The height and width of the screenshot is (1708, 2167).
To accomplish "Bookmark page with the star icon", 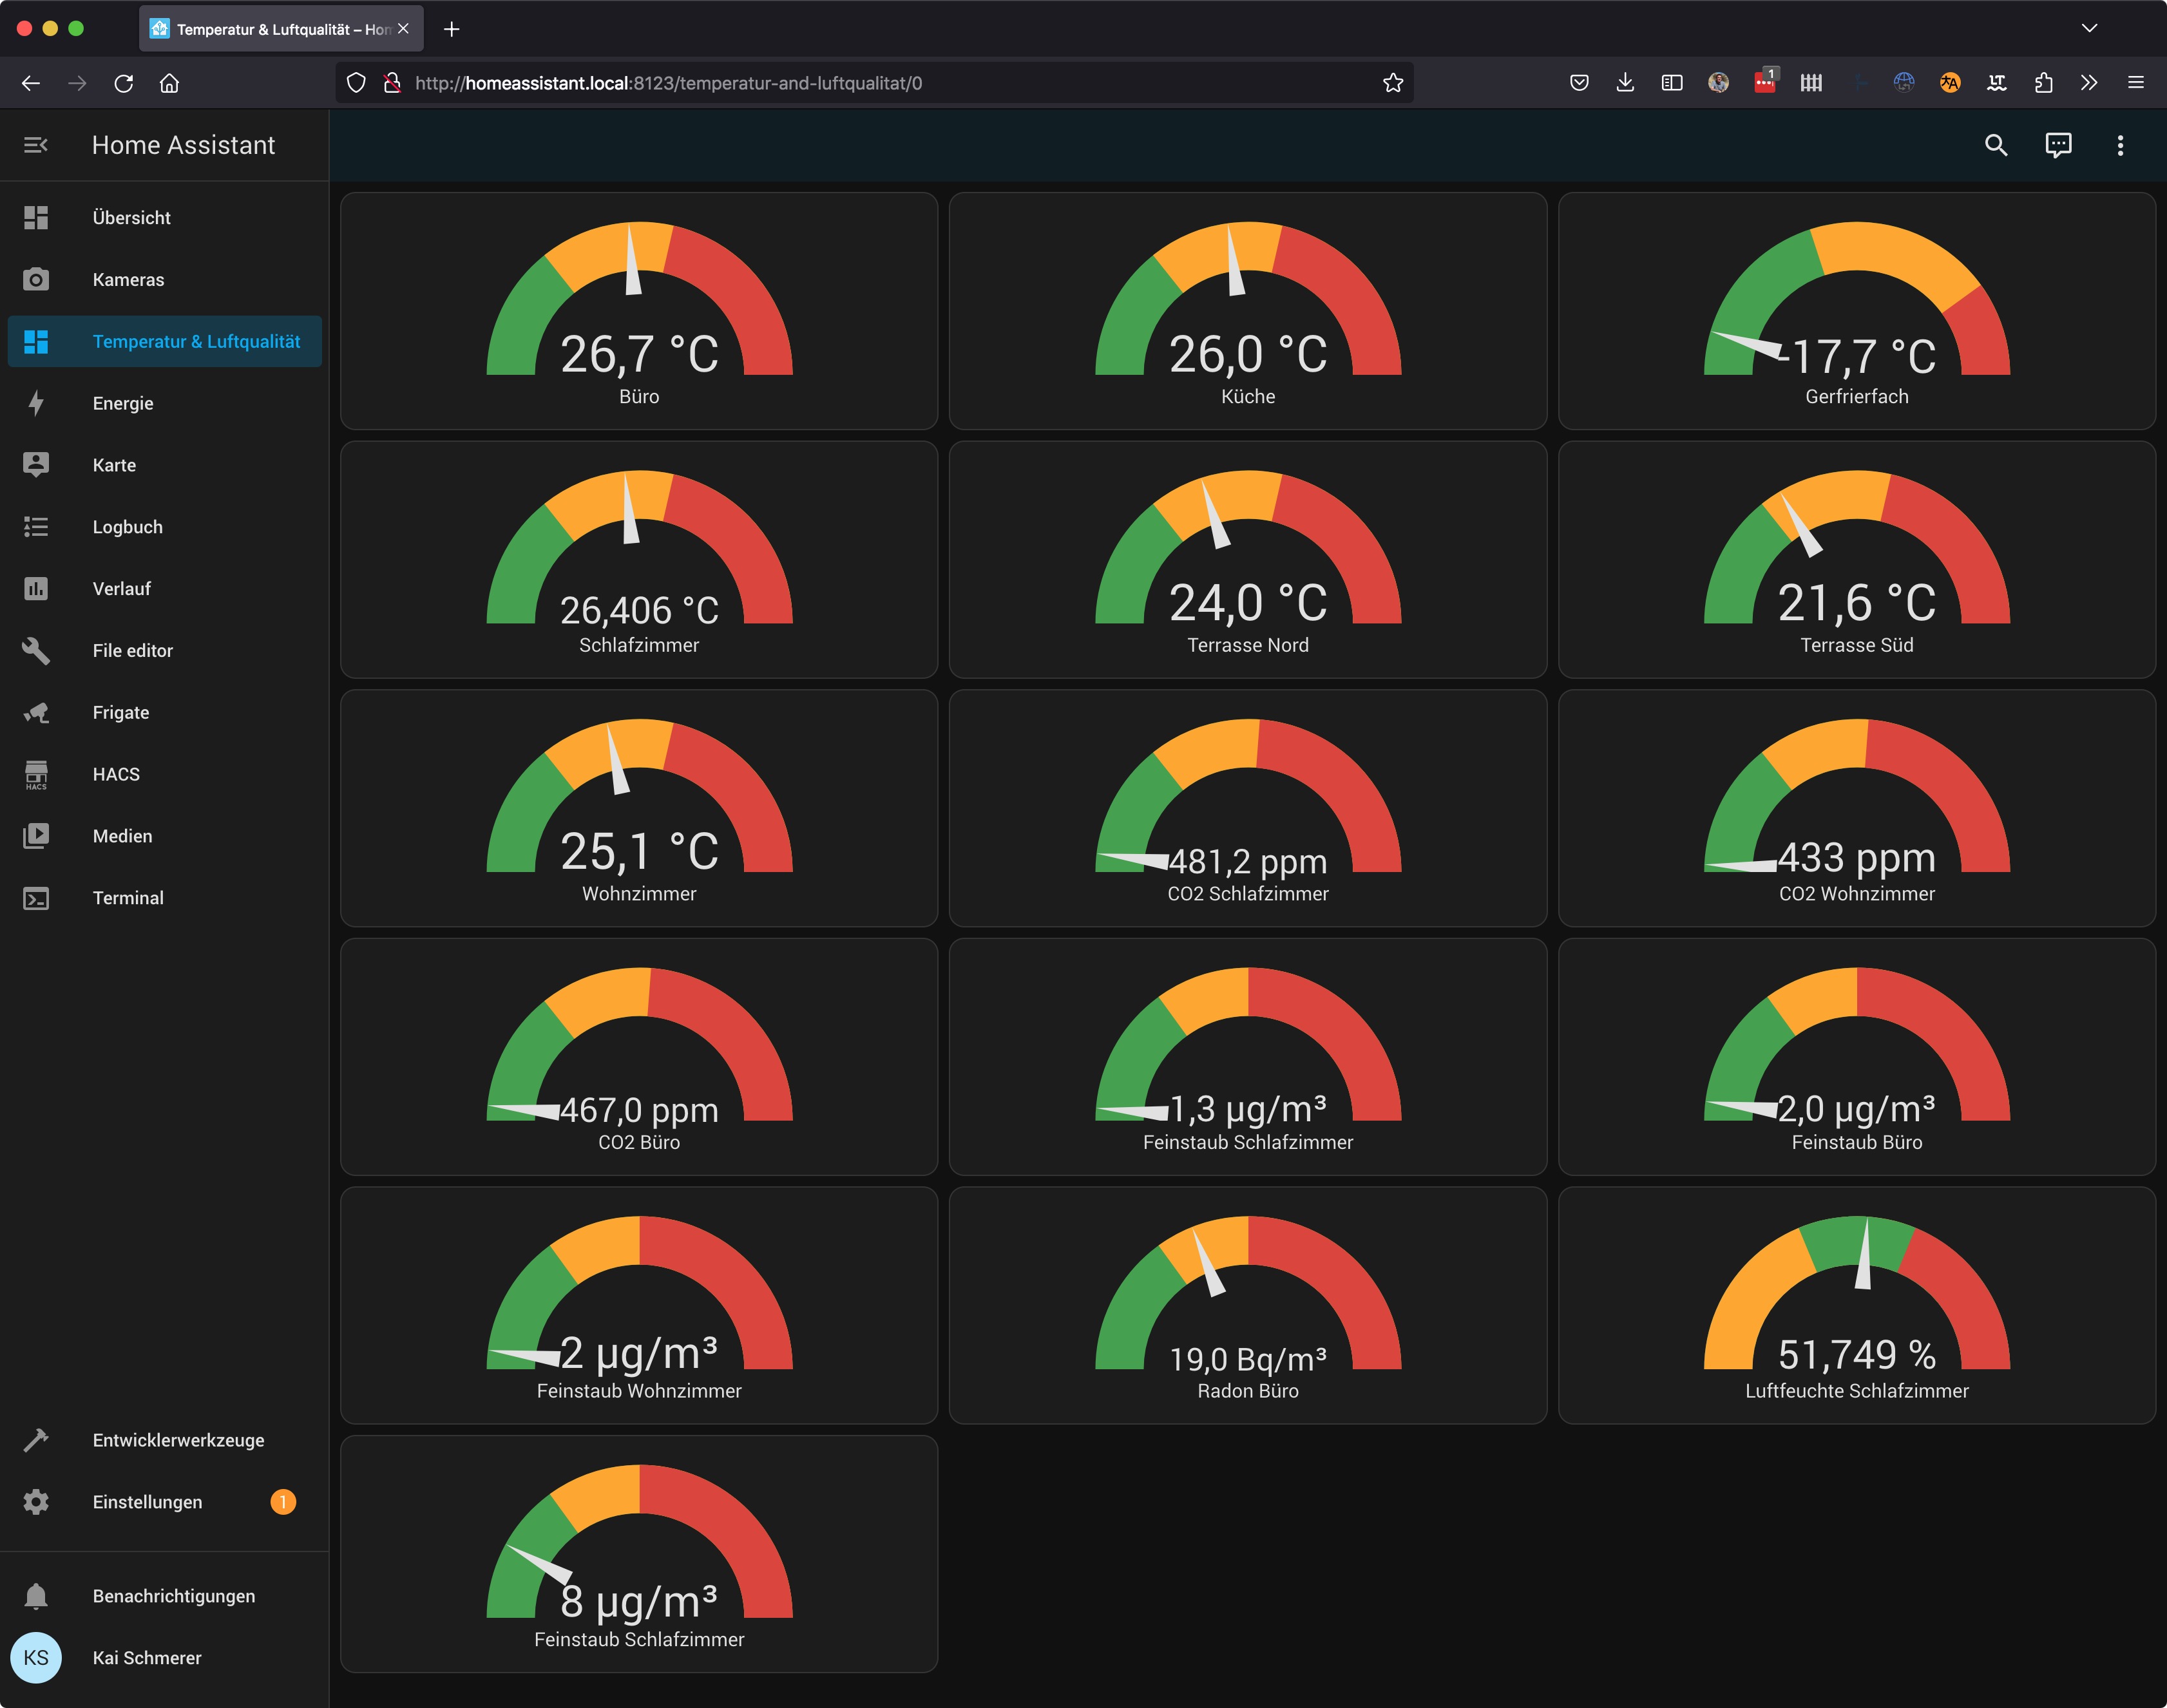I will pyautogui.click(x=1392, y=83).
